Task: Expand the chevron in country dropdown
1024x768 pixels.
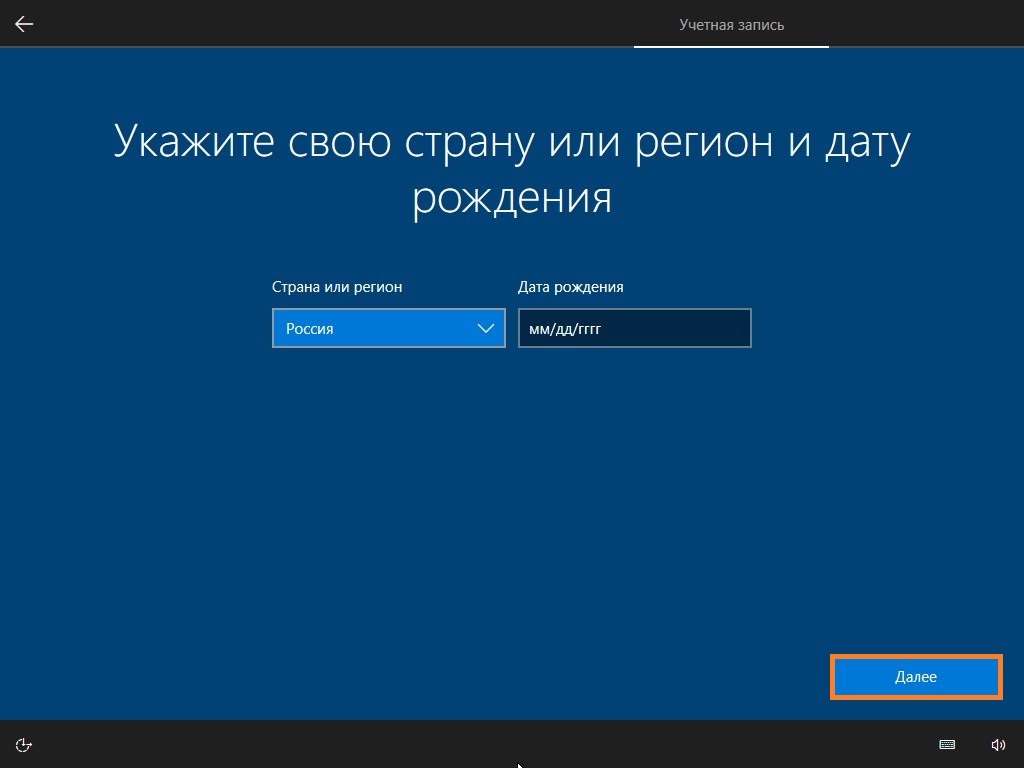Action: tap(486, 328)
